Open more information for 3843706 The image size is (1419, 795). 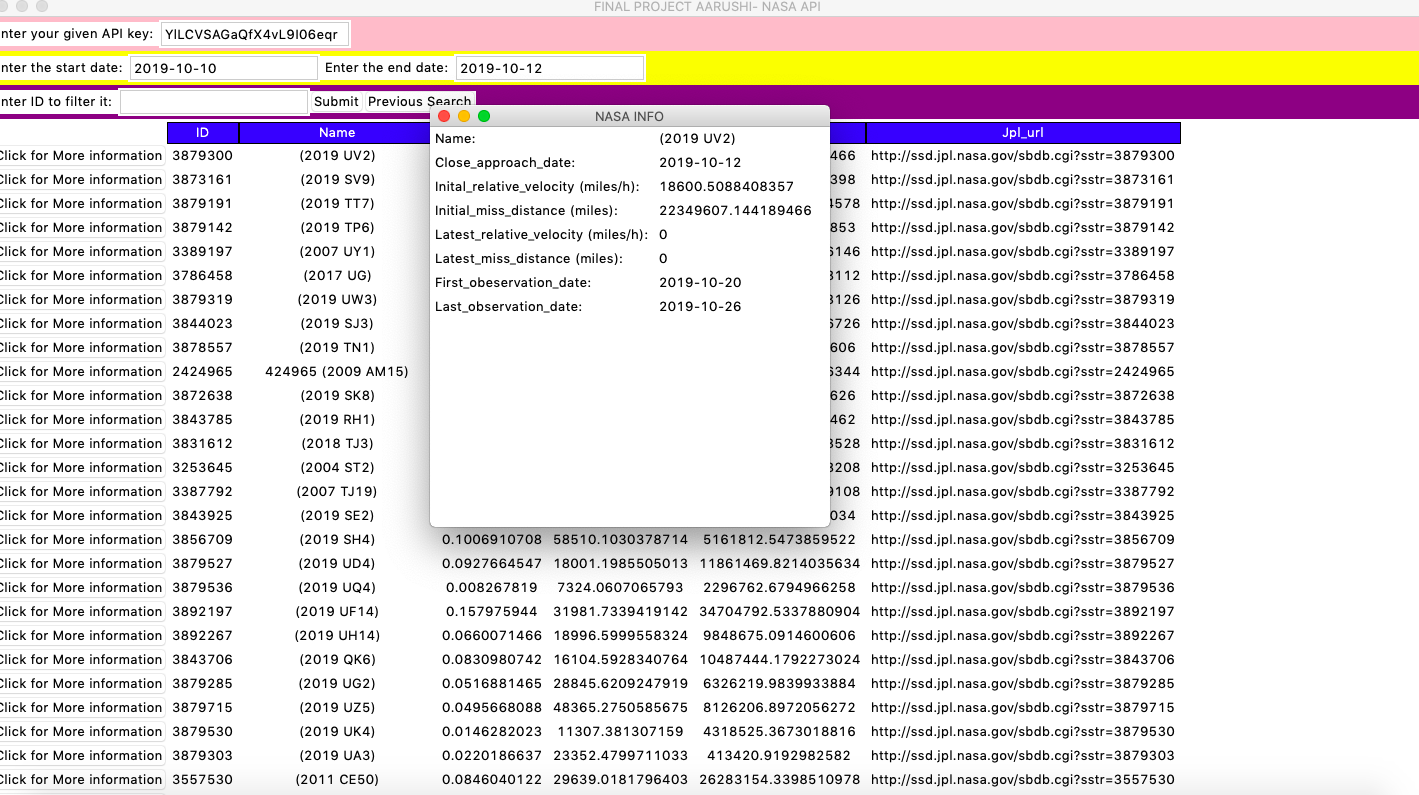click(80, 660)
